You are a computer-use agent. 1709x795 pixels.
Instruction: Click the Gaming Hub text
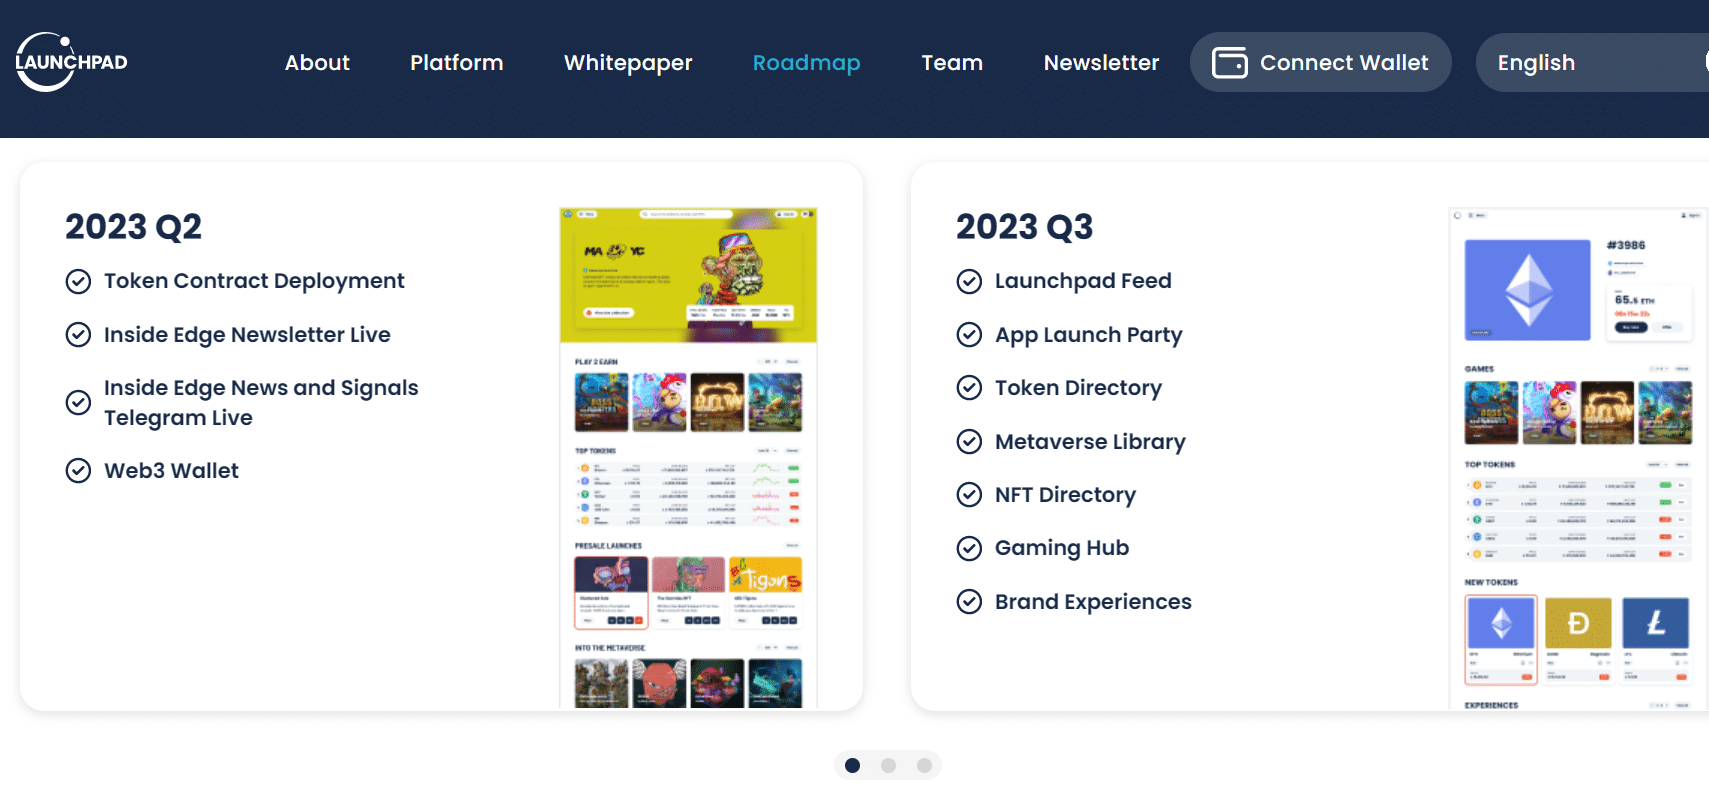click(1061, 548)
